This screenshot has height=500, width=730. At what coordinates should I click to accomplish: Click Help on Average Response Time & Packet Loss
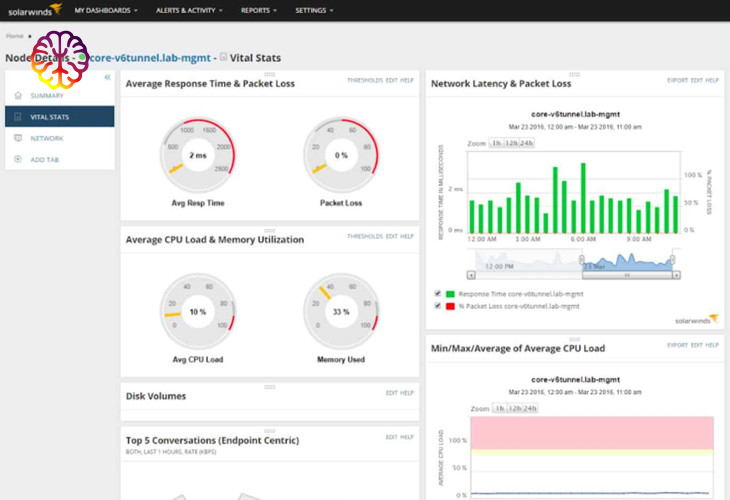[407, 81]
